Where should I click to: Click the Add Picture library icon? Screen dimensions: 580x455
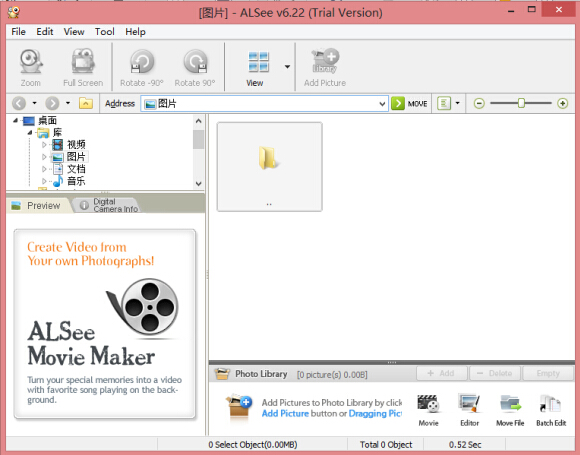pyautogui.click(x=325, y=67)
